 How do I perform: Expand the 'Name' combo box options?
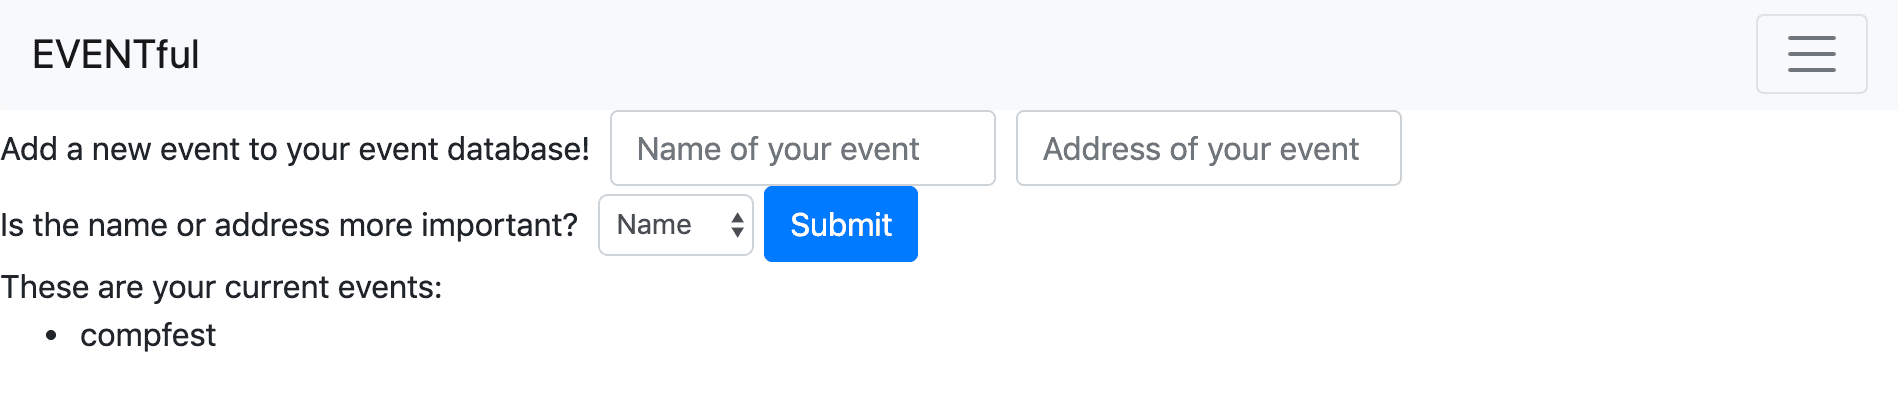coord(675,225)
